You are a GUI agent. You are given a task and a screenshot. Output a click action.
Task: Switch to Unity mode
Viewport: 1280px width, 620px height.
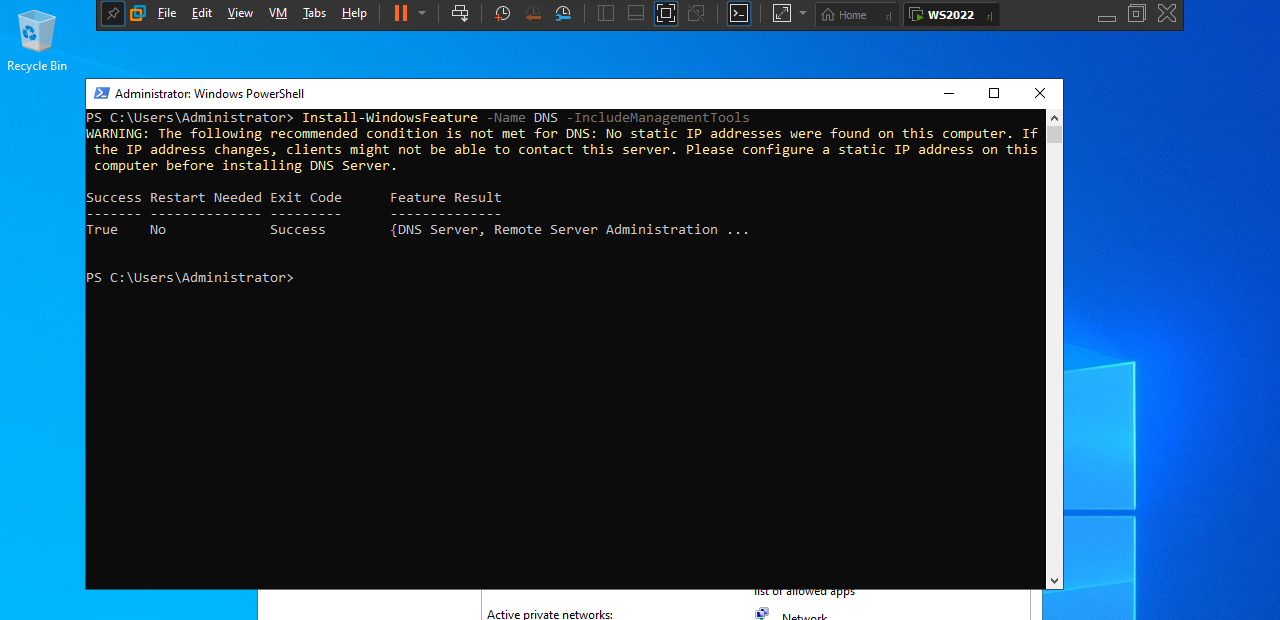(x=696, y=14)
